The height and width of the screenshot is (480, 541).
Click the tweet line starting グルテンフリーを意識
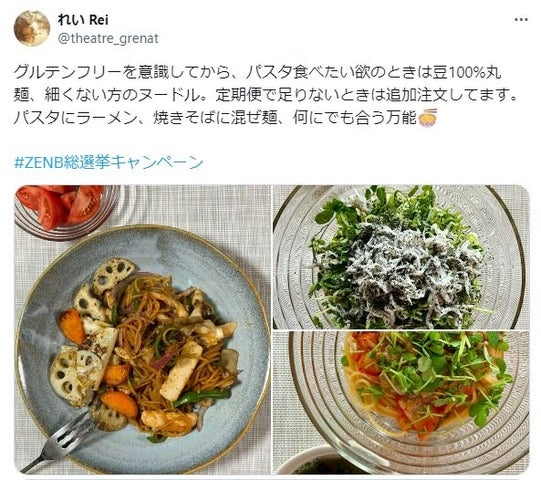(257, 72)
